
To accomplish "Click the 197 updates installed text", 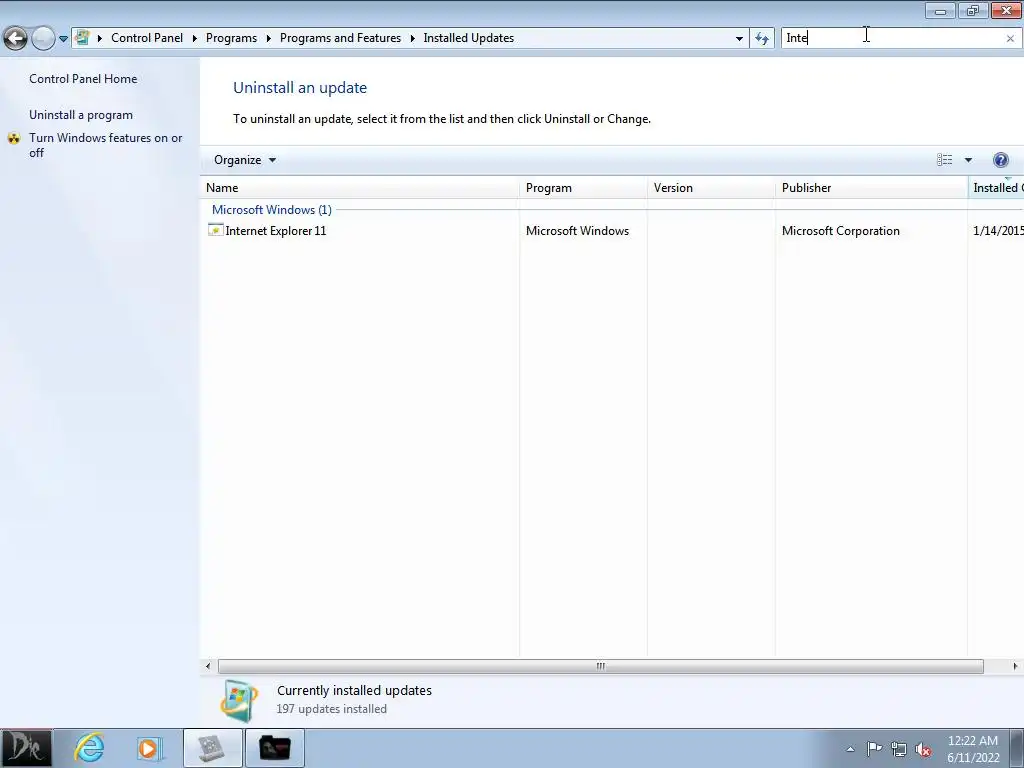I will point(331,709).
